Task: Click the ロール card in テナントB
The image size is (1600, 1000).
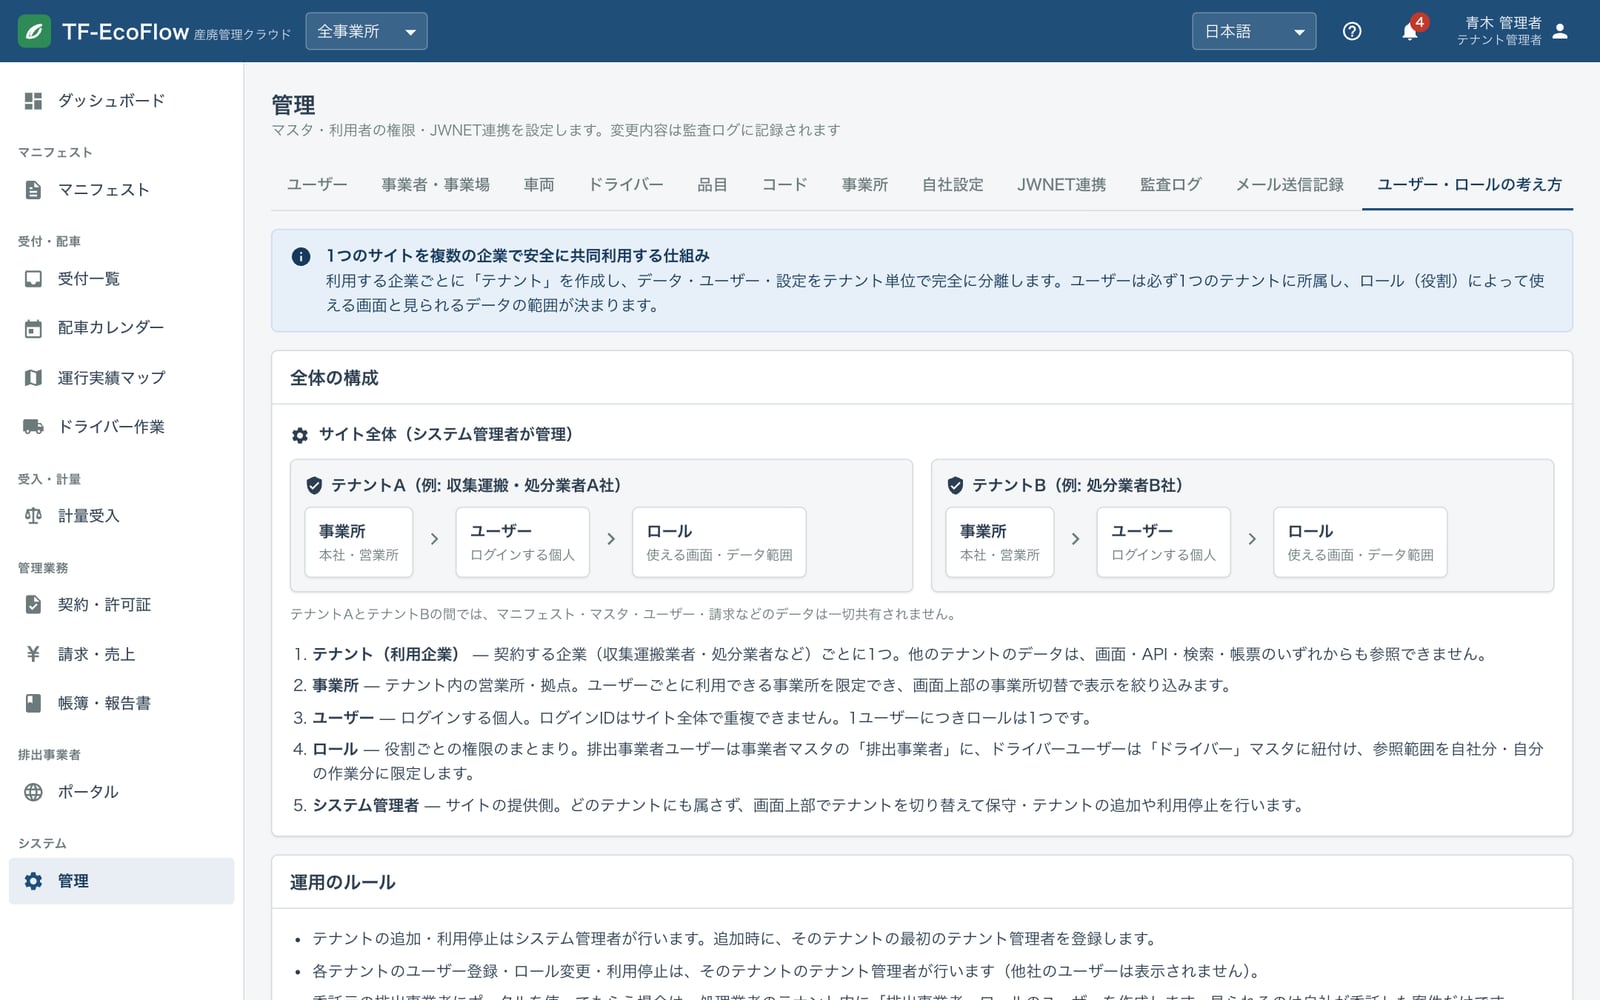Action: pyautogui.click(x=1360, y=542)
